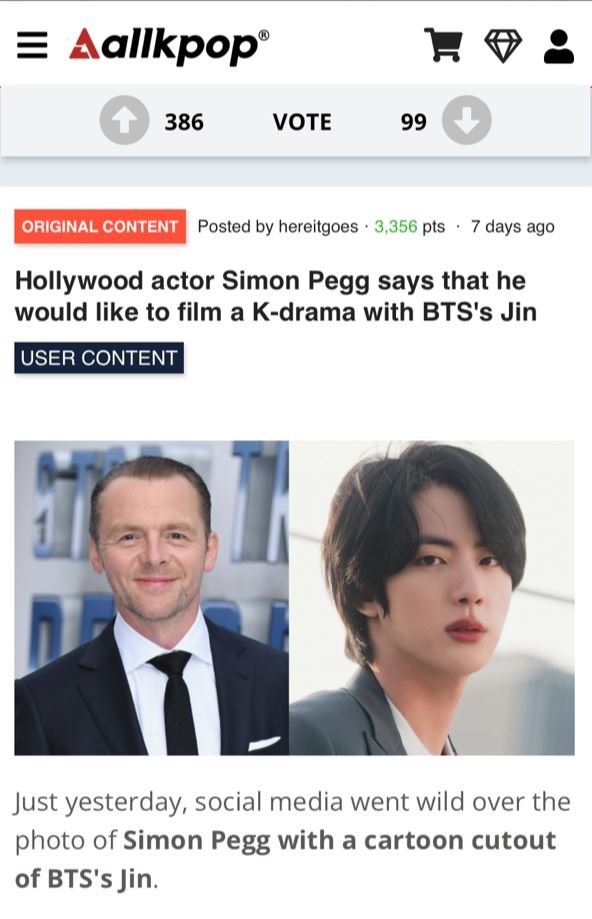Viewport: 592px width, 919px height.
Task: Open author hereitgoes profile
Action: click(x=318, y=226)
